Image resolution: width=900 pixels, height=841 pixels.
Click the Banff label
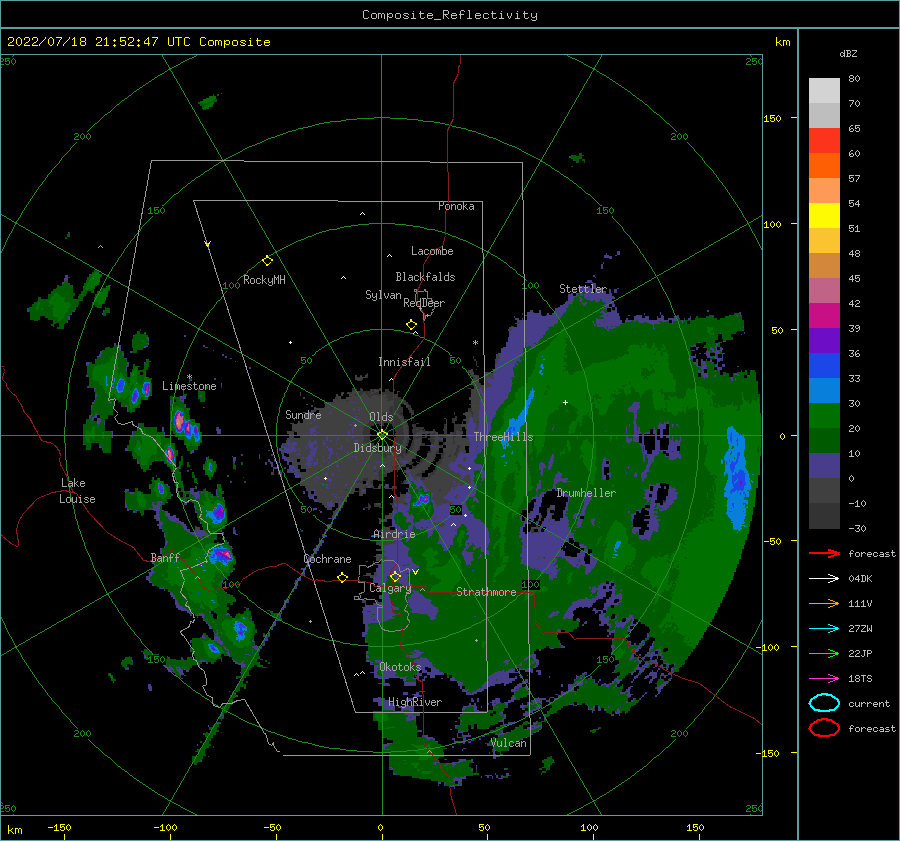pyautogui.click(x=165, y=557)
